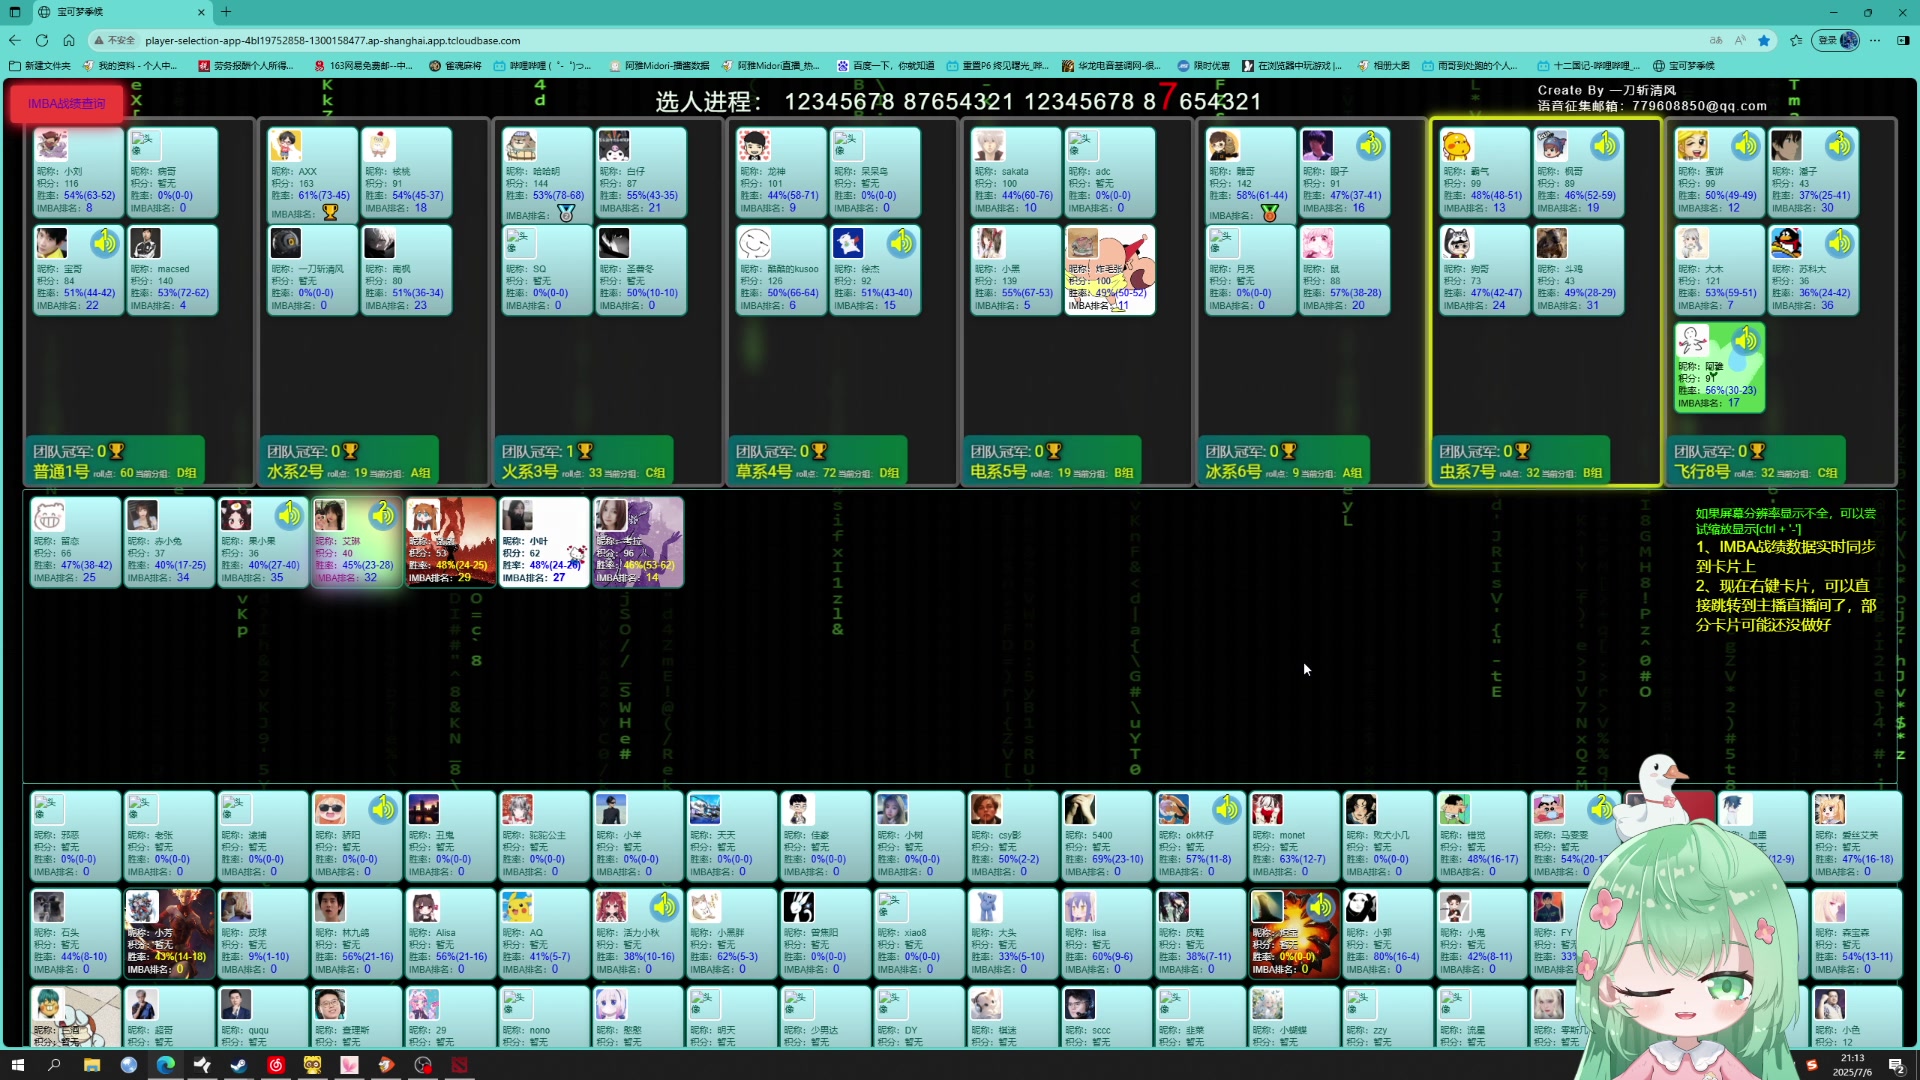Viewport: 1920px width, 1080px height.
Task: Switch to the 宝可梦季终 browser tab
Action: click(x=120, y=12)
